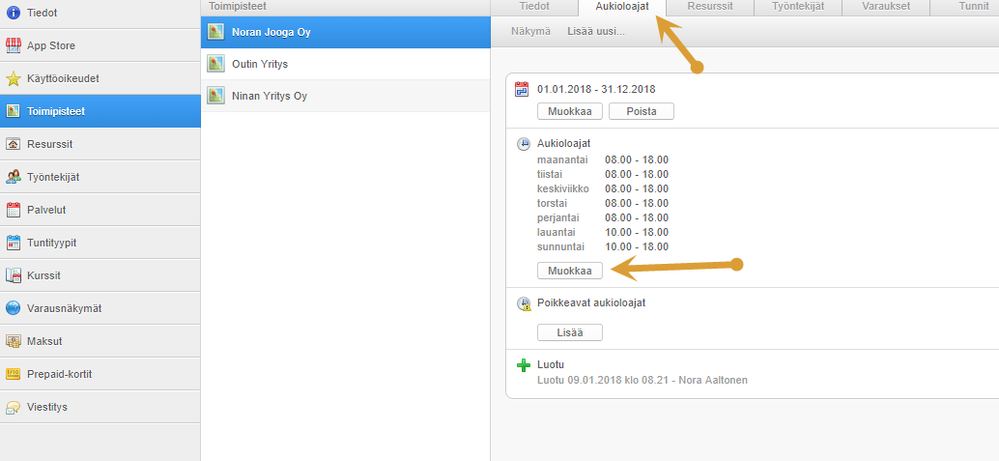Click the date range calendar icon
The image size is (999, 461).
(x=522, y=89)
